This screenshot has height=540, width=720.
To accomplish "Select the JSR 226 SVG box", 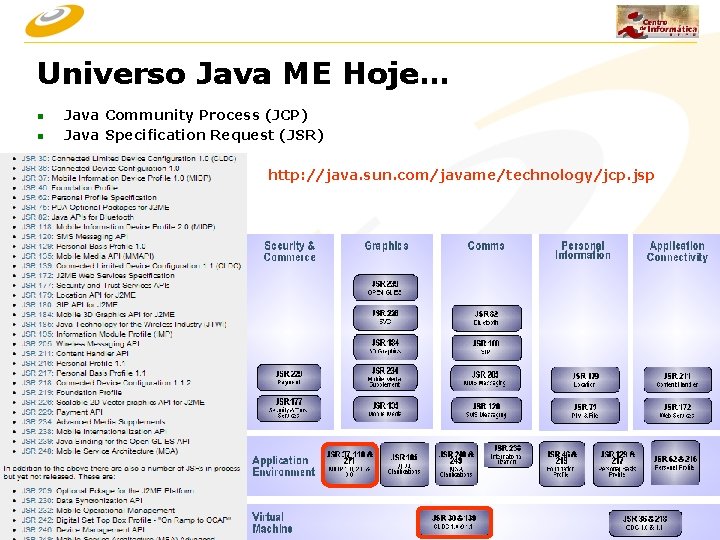I will point(385,317).
